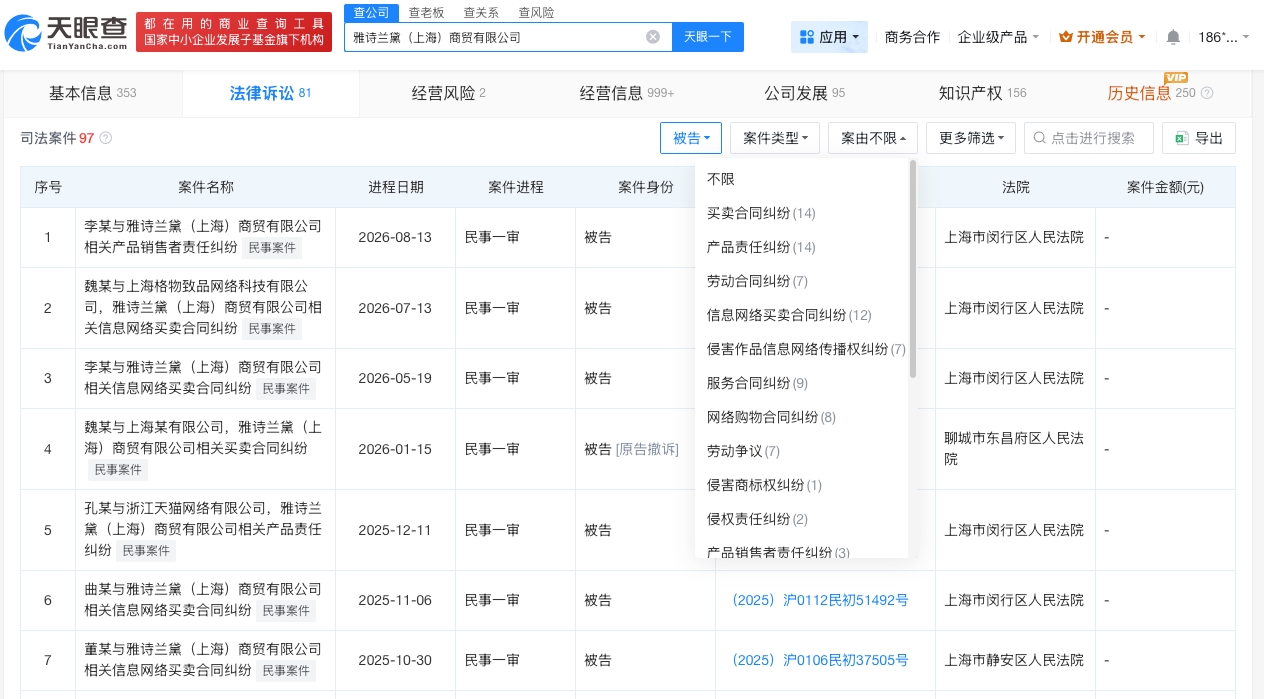Expand the 企业级产品 menu
Screen dimensions: 1264x699
[998, 37]
